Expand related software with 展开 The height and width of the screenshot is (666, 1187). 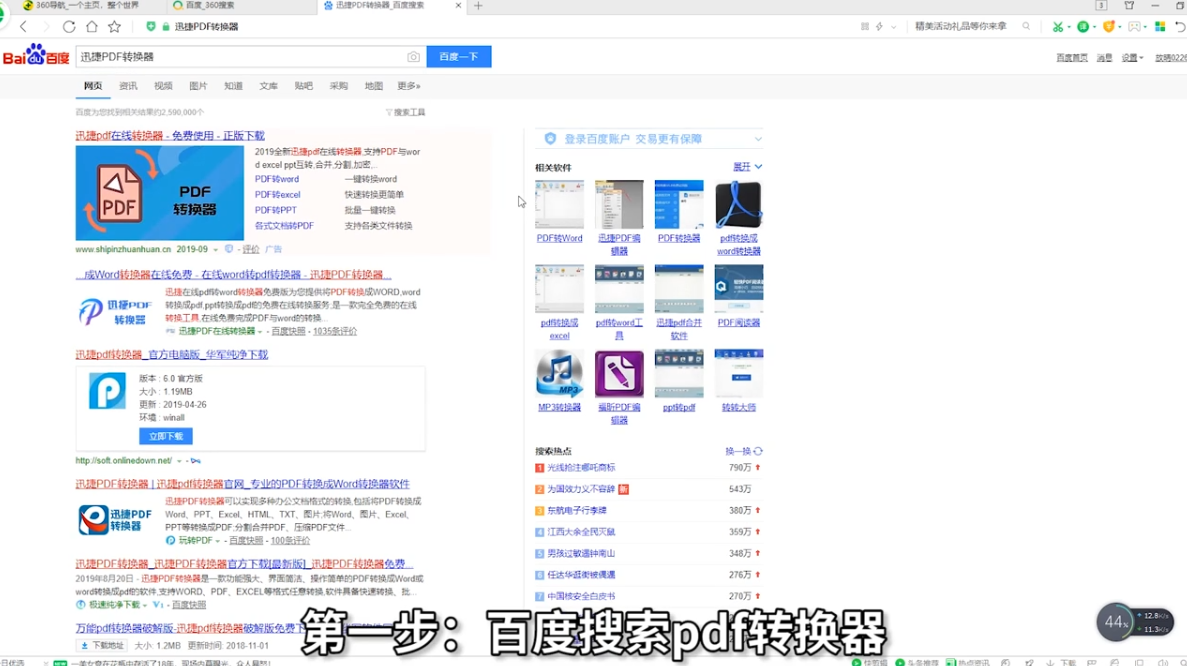pos(747,166)
